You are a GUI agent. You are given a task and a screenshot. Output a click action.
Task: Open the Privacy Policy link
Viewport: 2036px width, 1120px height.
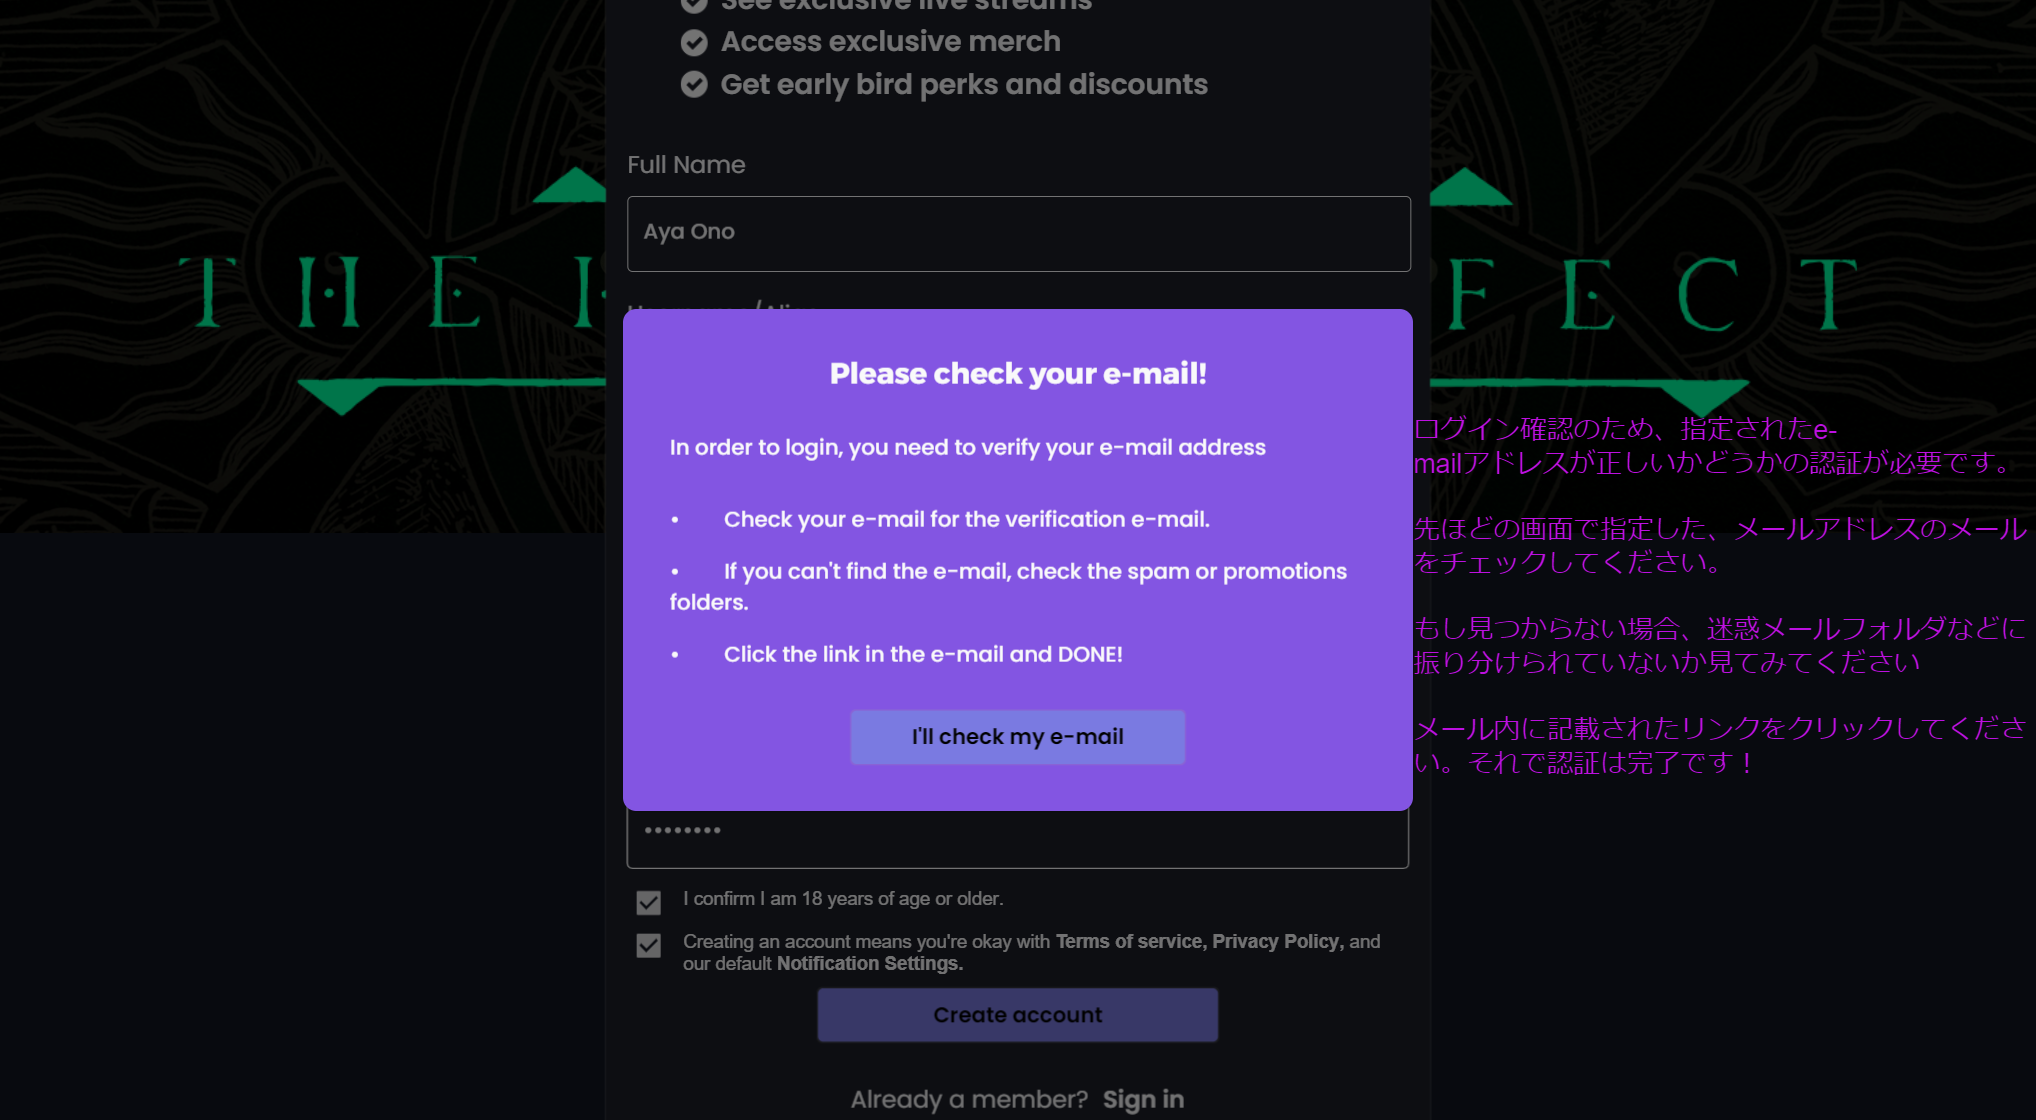click(x=1275, y=941)
